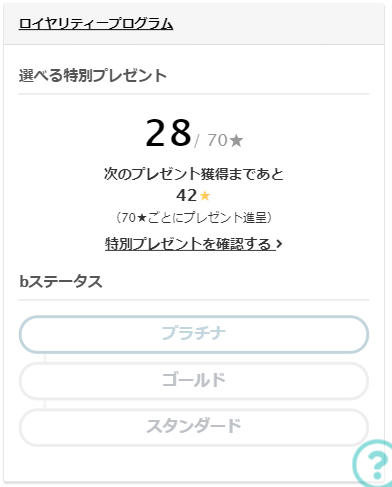Open the ロイヤリティープログラム header link
392x487 pixels.
[x=96, y=24]
